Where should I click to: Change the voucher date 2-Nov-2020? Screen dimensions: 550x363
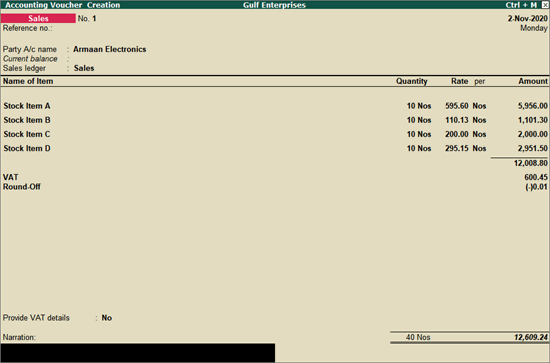click(x=528, y=19)
